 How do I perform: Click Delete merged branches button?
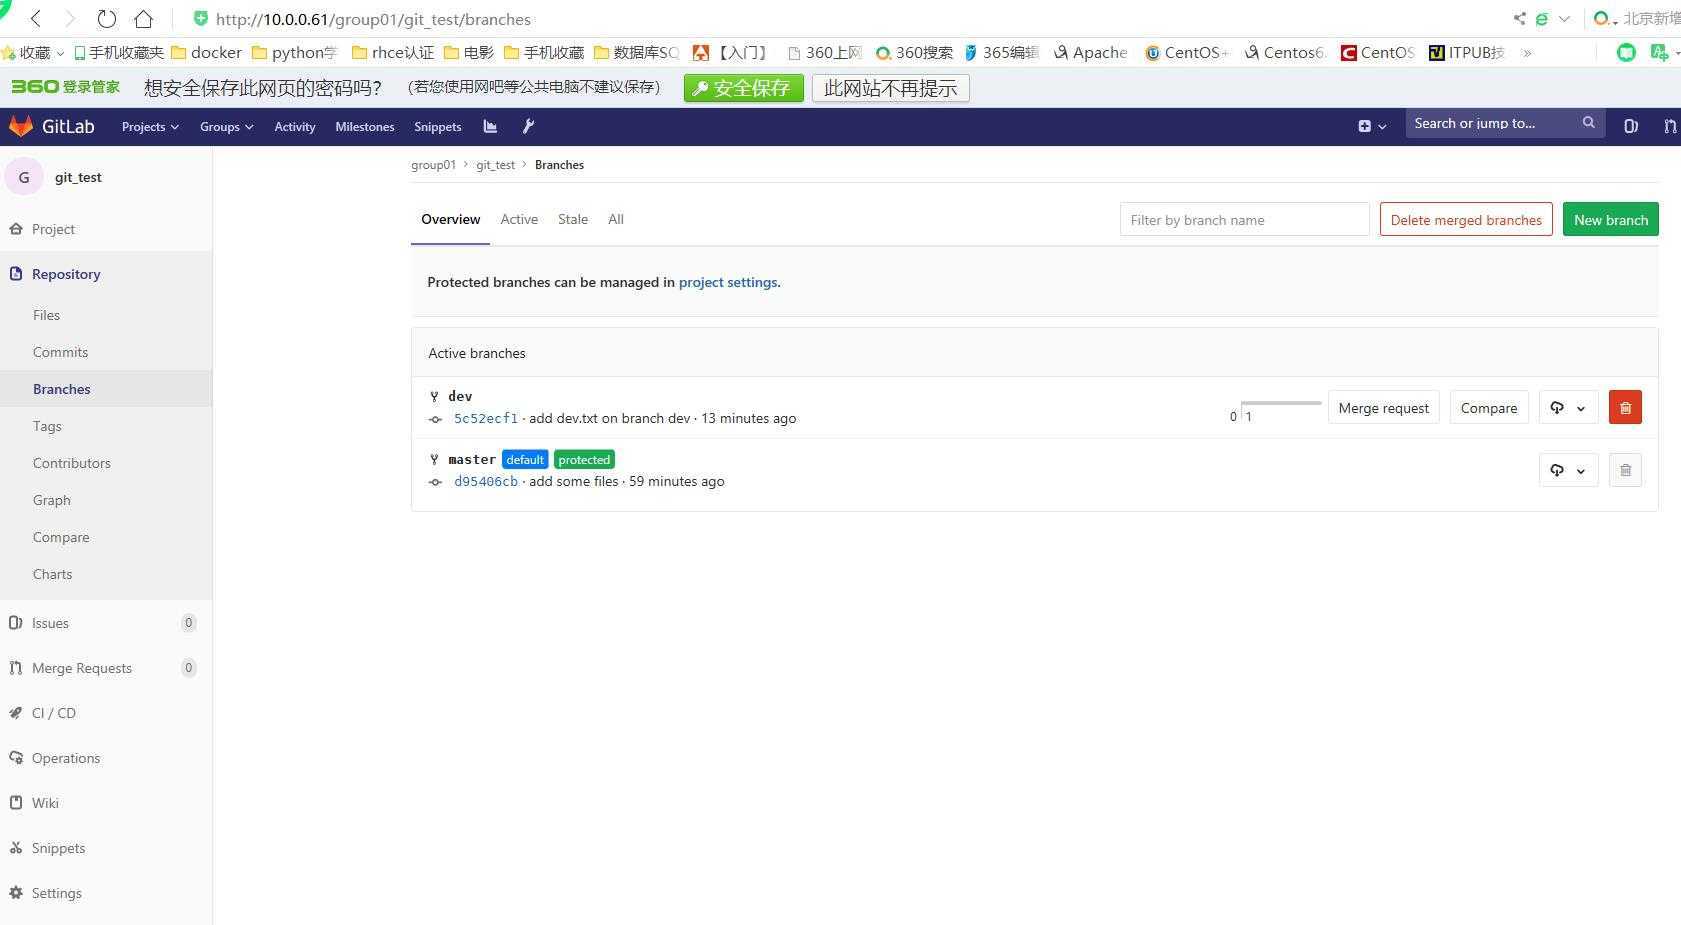click(x=1466, y=220)
